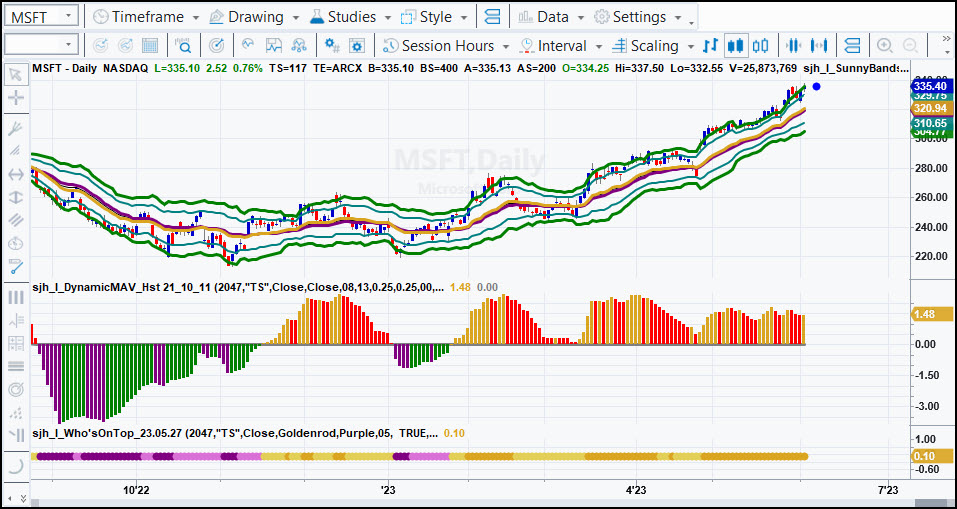This screenshot has width=957, height=509.
Task: Select the vertical bars tool in sidebar
Action: (x=15, y=298)
